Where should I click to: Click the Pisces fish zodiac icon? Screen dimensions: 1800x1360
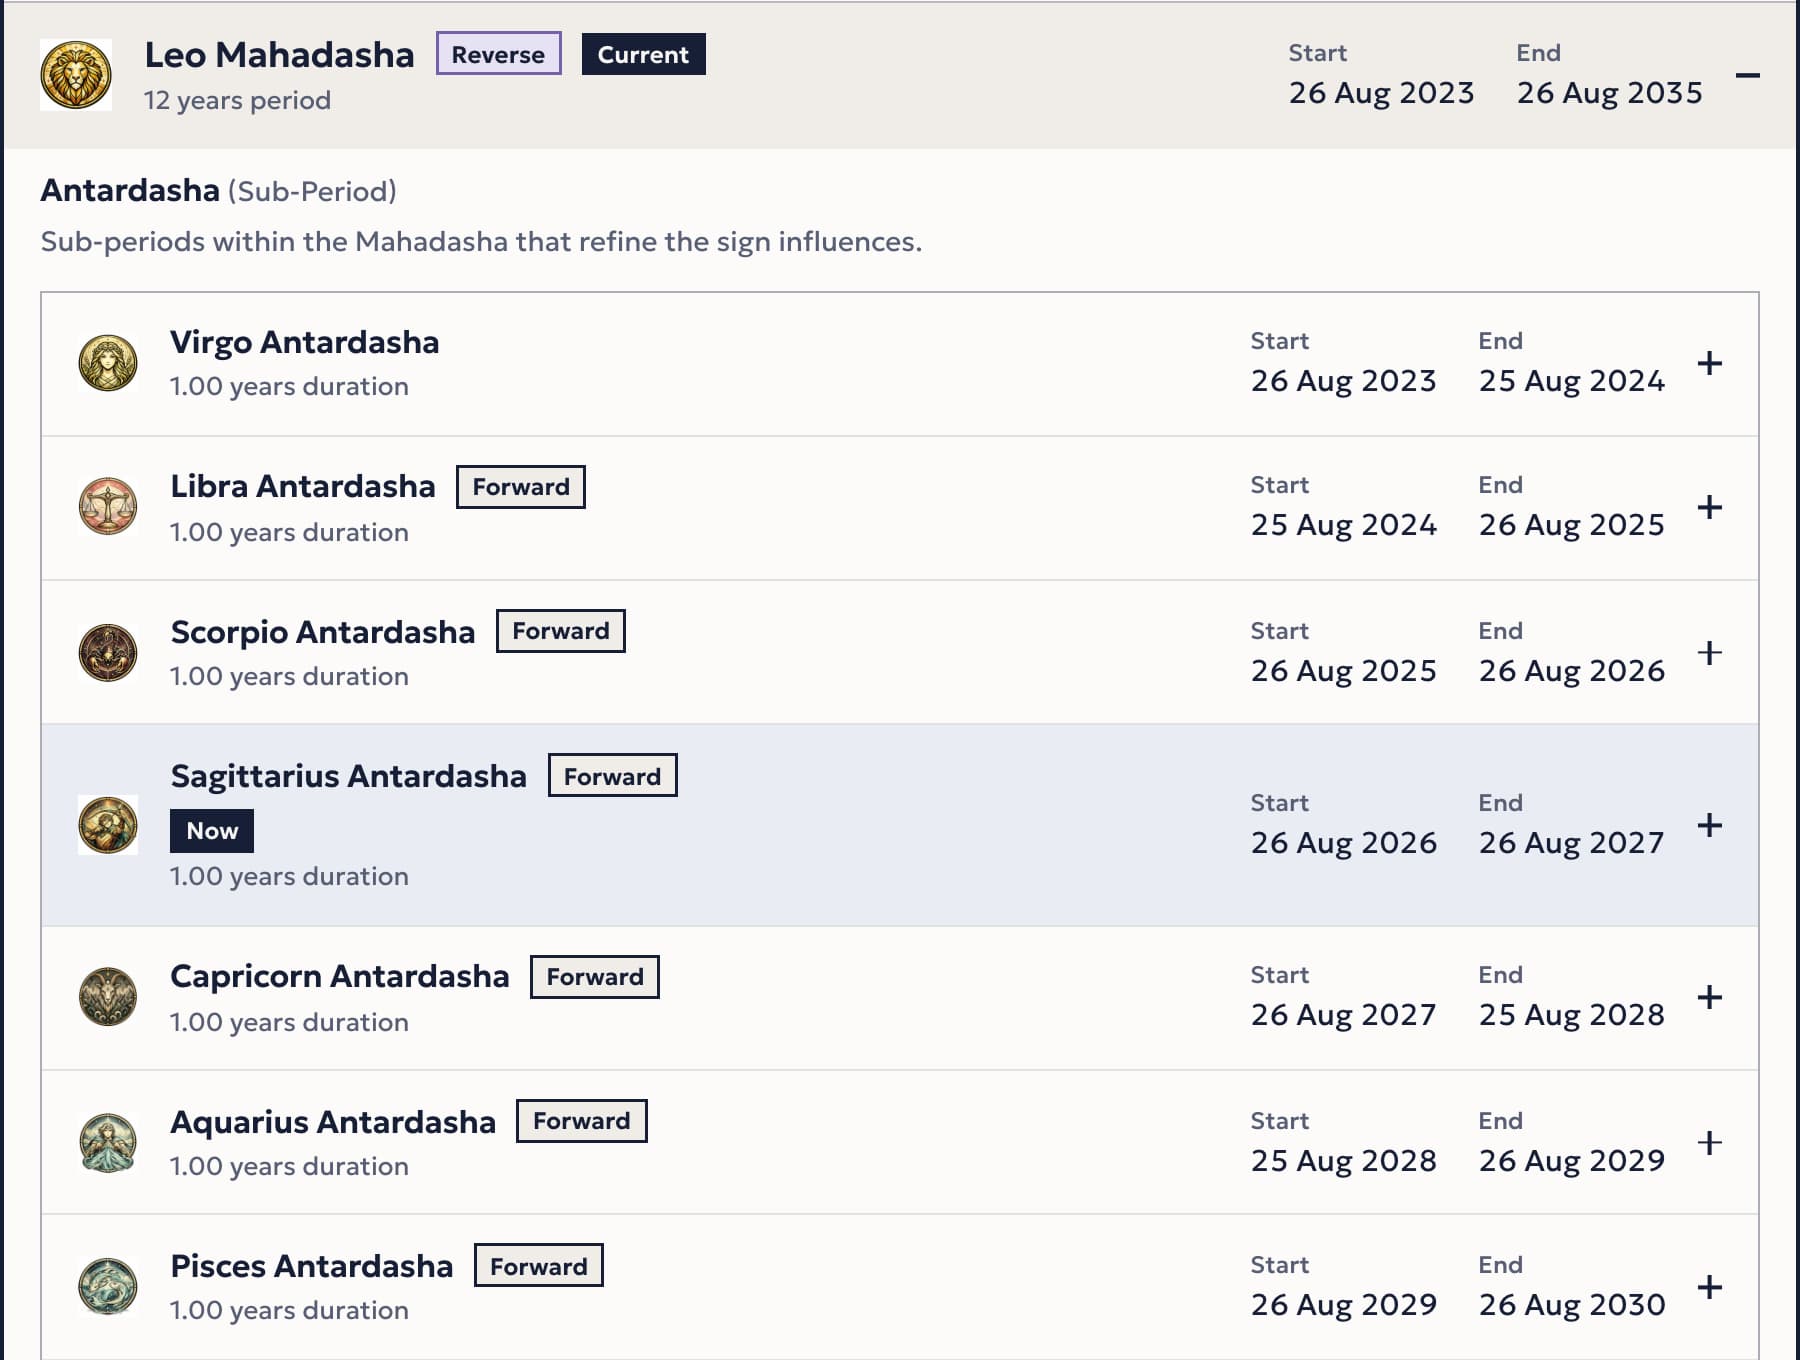click(x=108, y=1287)
